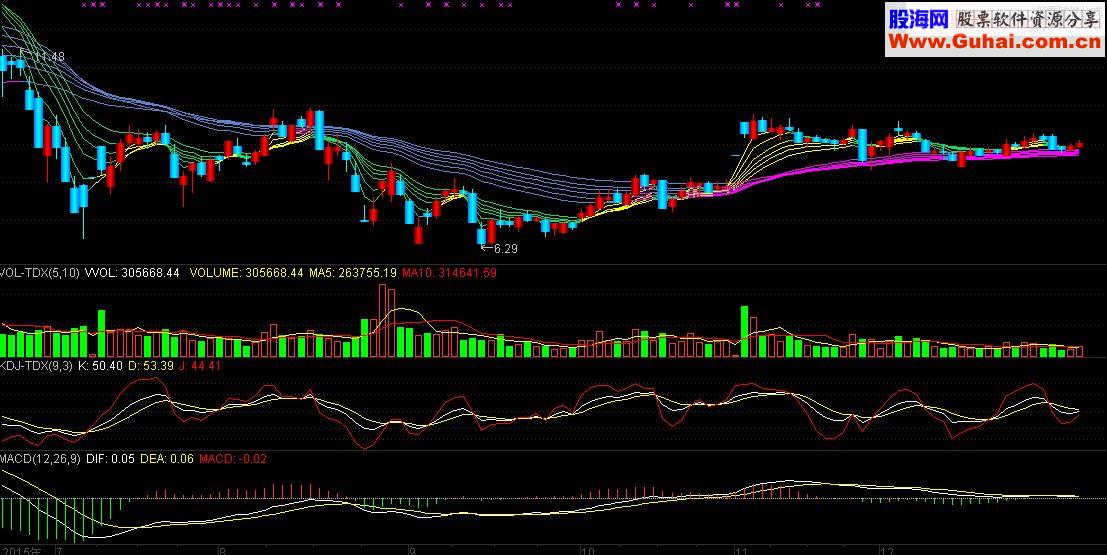Click the DEA: 0.06 readout
Image resolution: width=1107 pixels, height=555 pixels.
[x=167, y=458]
